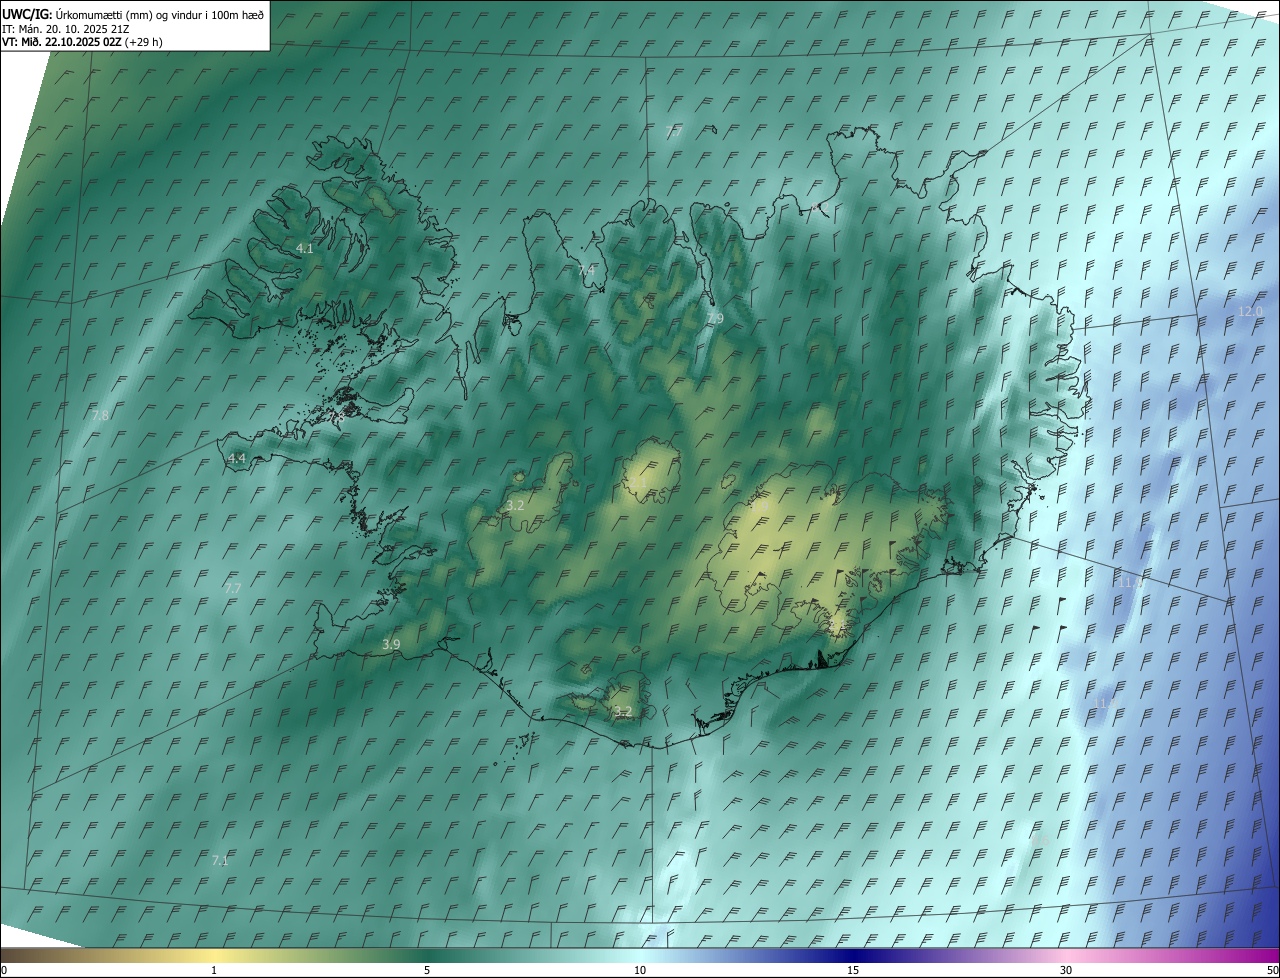1280x978 pixels.
Task: Click the UWC/IG Úrkomumætti title line
Action: 133,14
